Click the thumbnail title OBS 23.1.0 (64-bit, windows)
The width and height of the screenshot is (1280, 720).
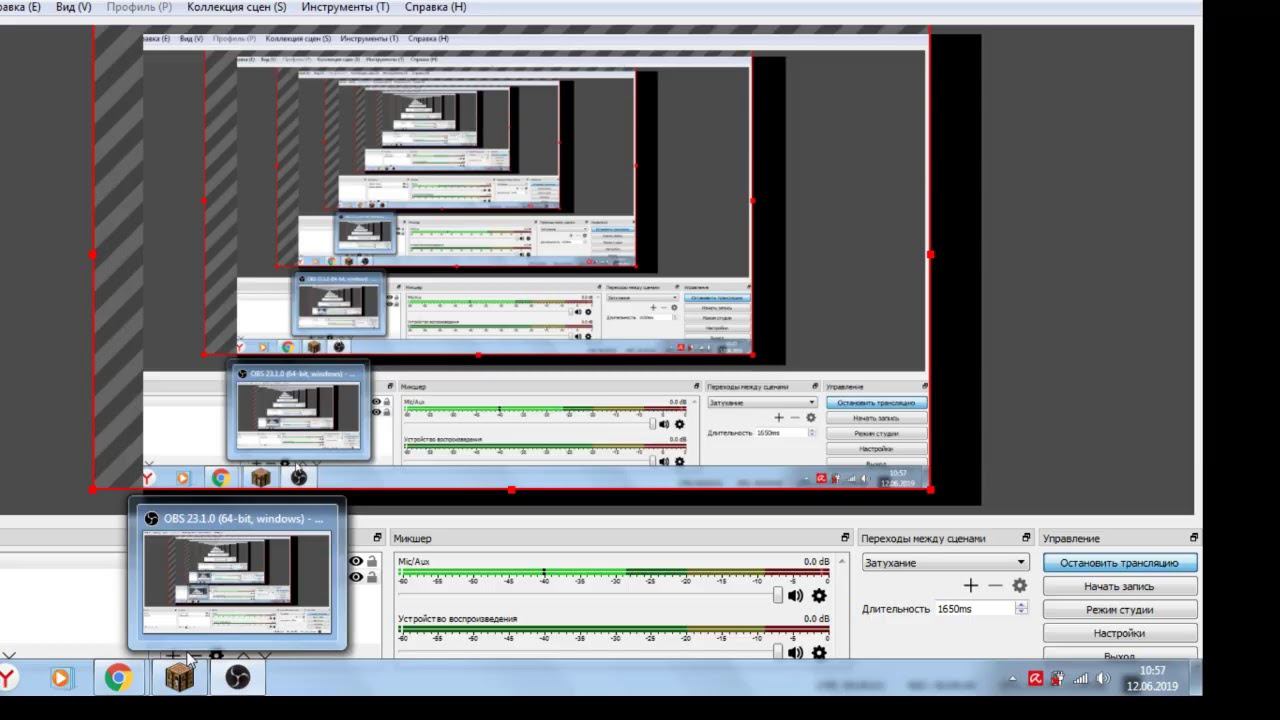244,519
